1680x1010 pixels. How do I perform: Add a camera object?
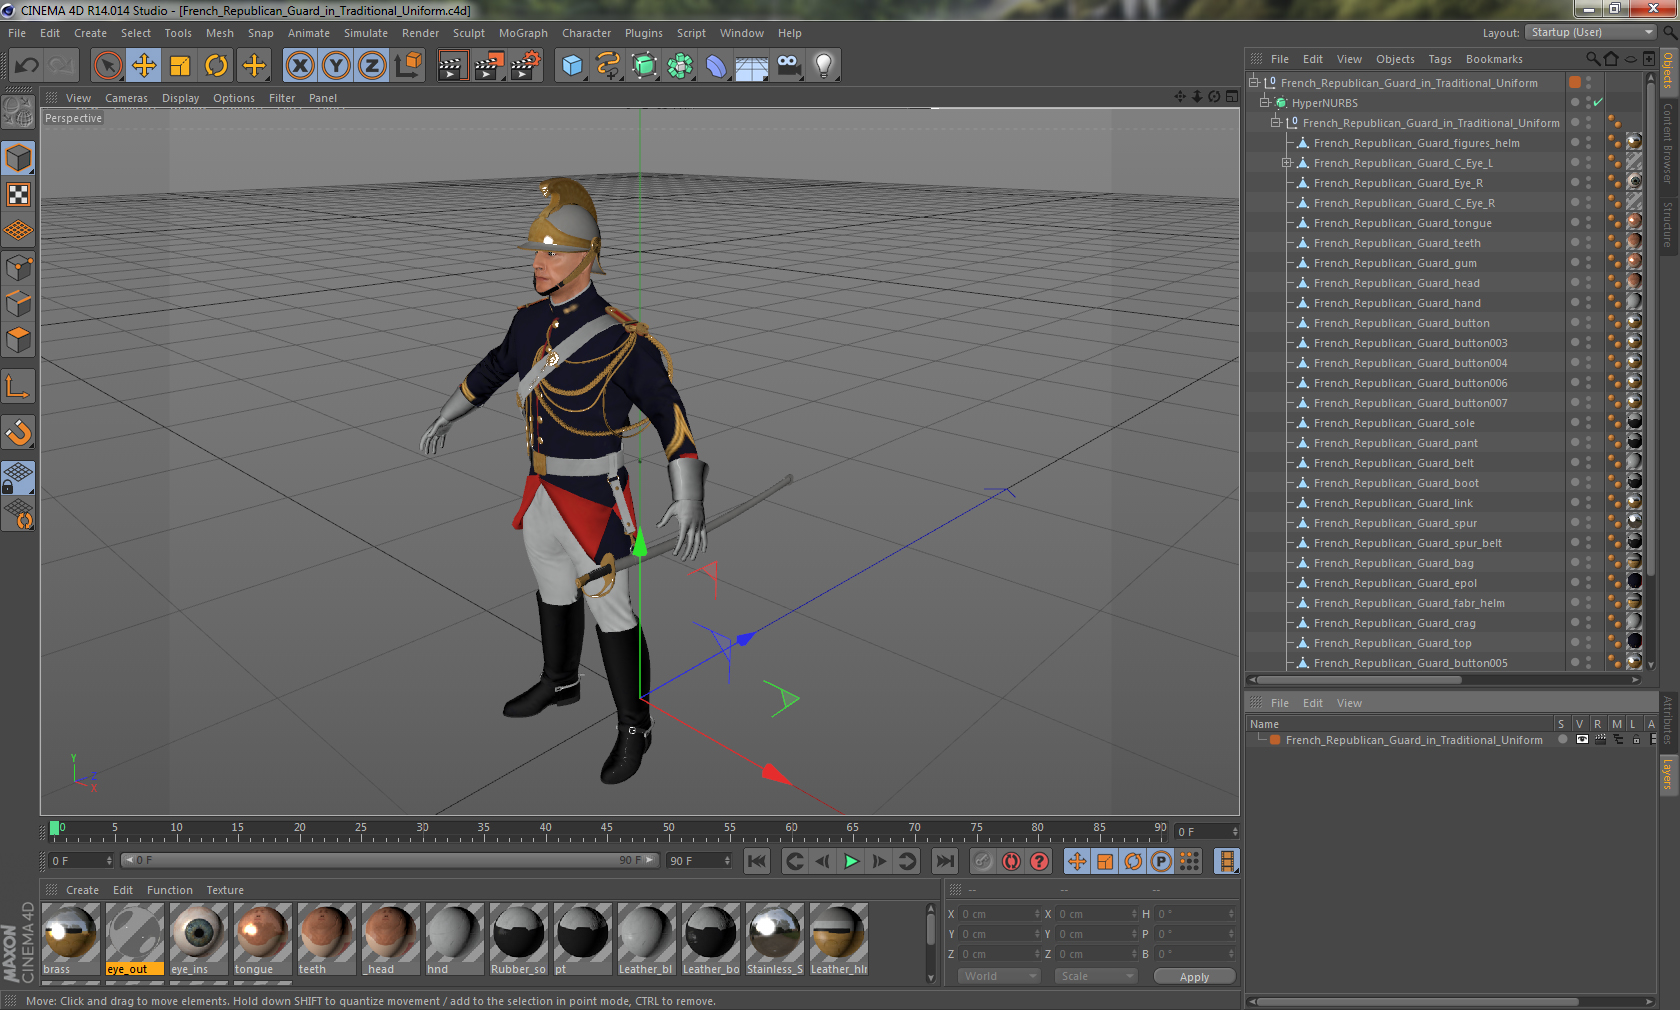(789, 66)
